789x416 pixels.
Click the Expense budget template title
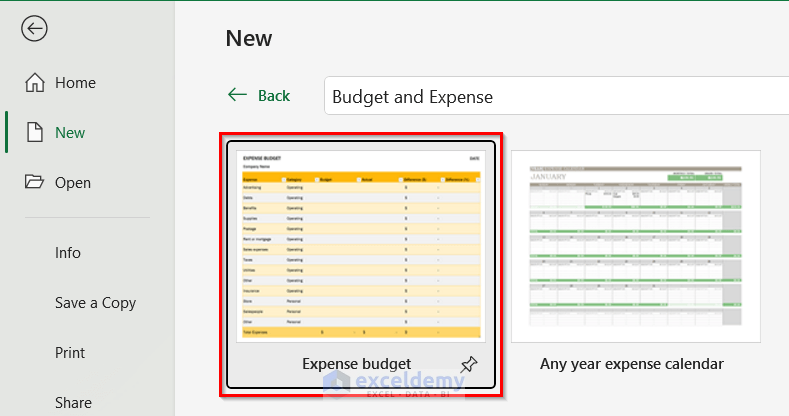click(356, 364)
